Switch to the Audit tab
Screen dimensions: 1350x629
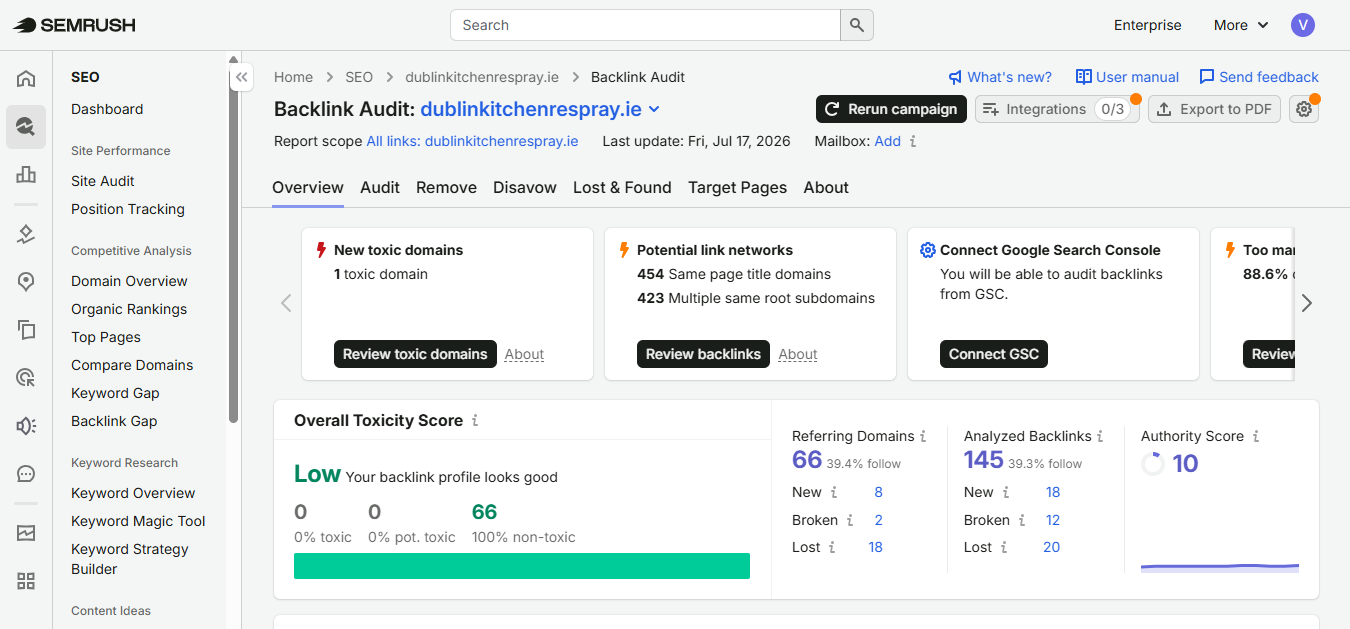coord(380,187)
